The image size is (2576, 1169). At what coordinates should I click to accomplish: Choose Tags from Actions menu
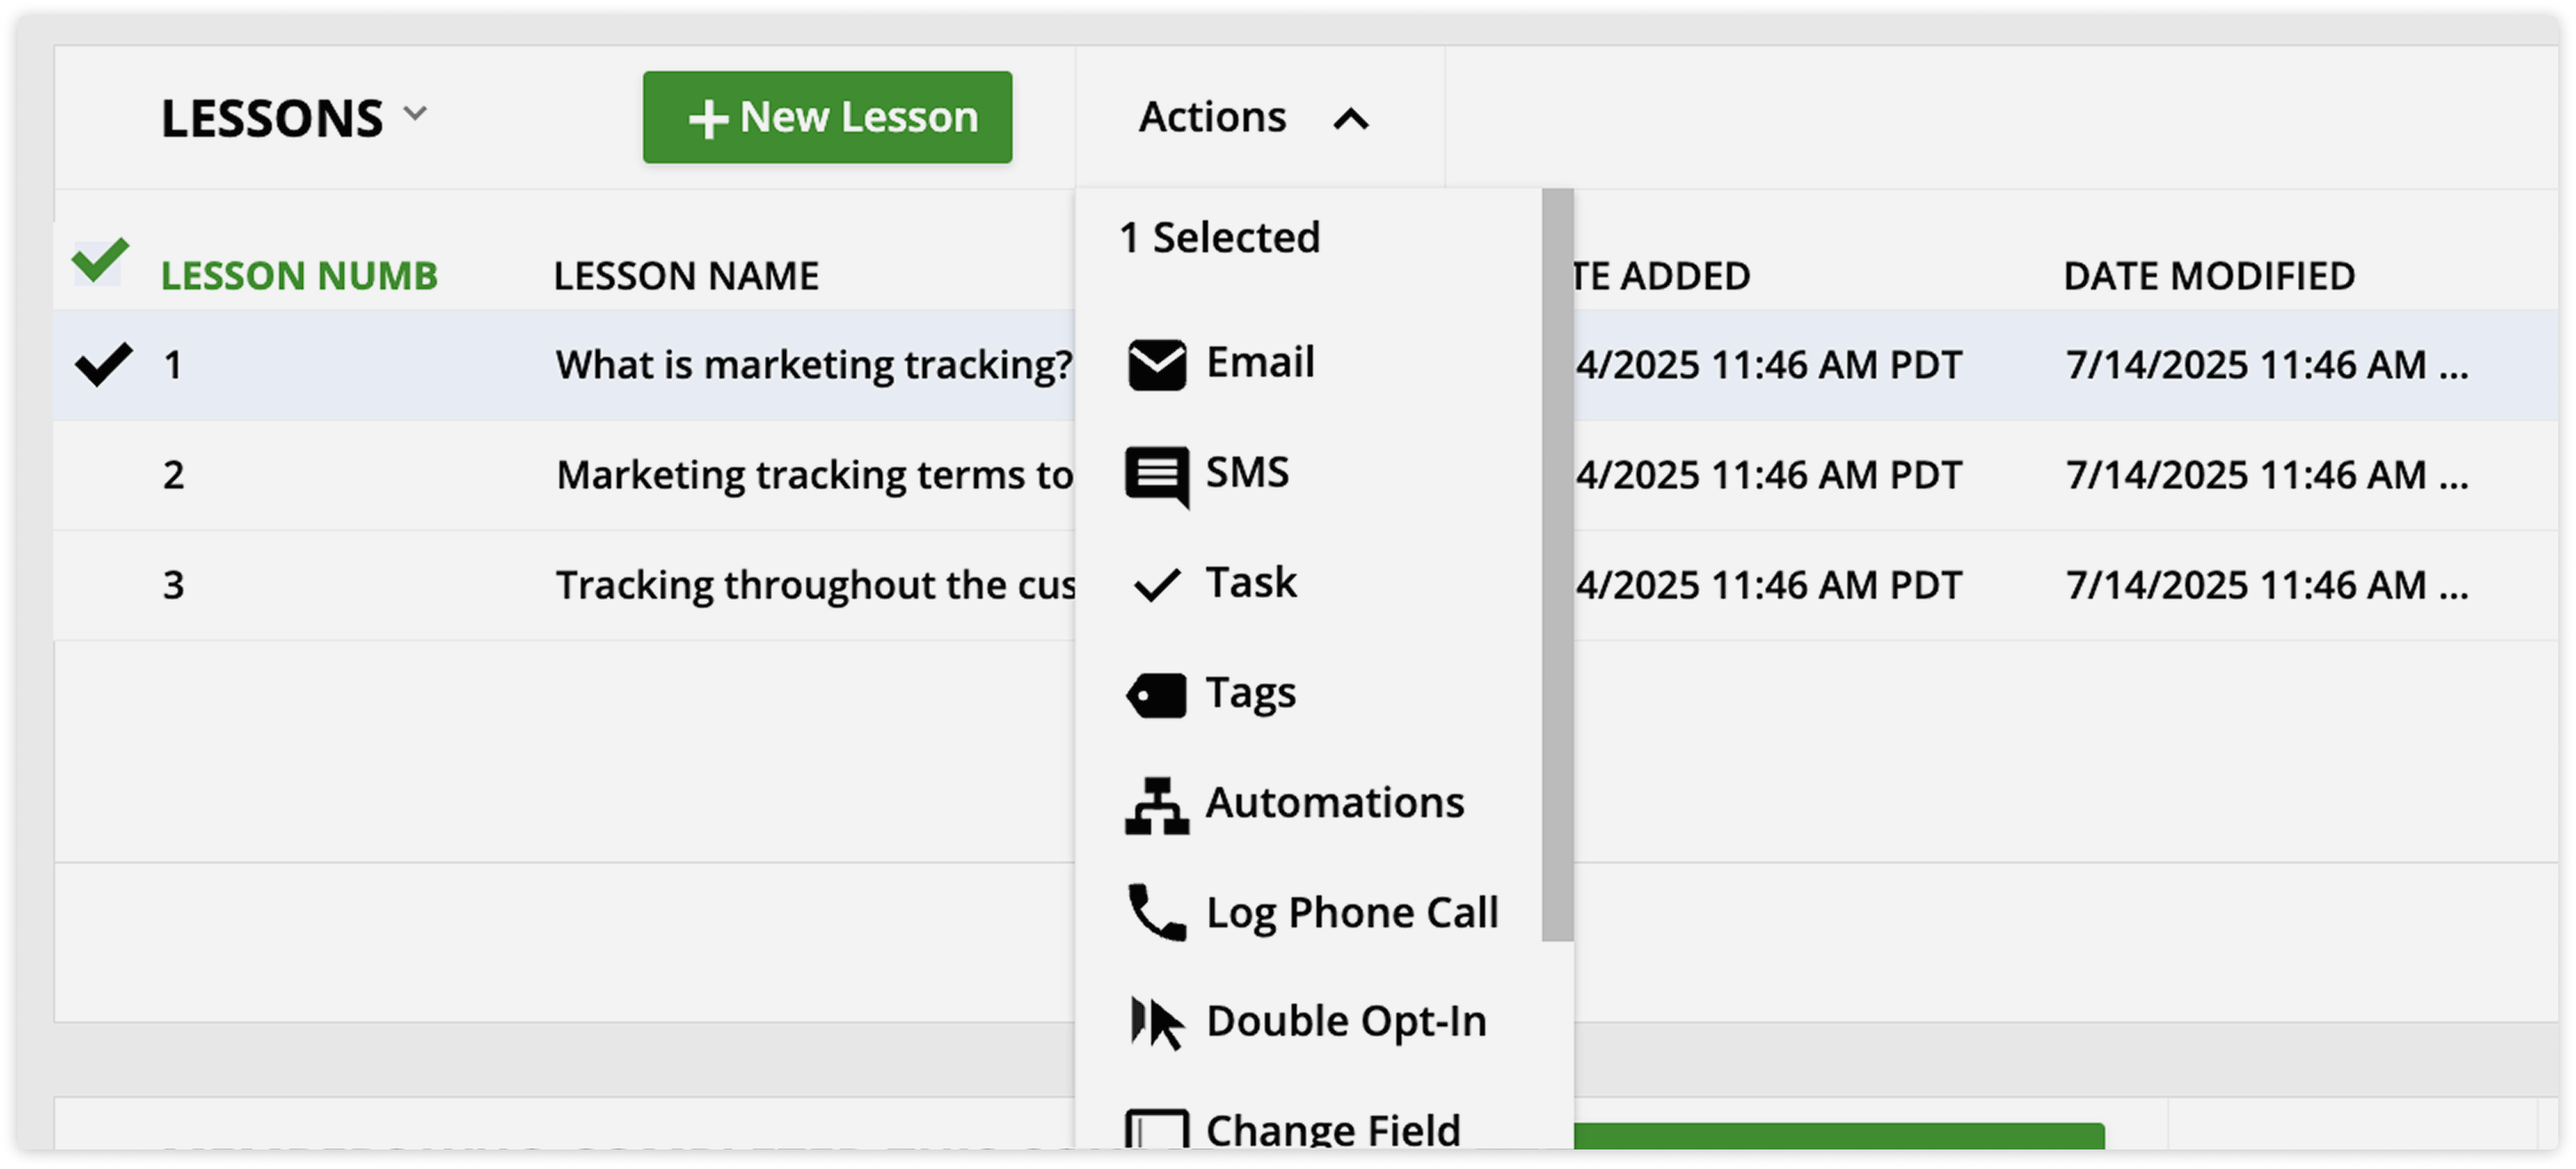[x=1309, y=693]
